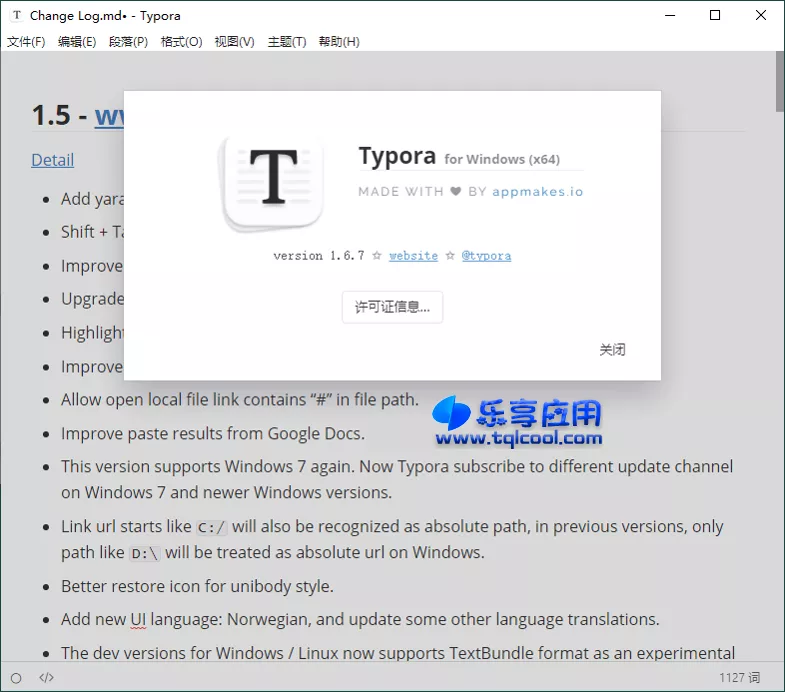Click 'Improve paste results from Google Docs' line
This screenshot has height=692, width=785.
point(213,433)
